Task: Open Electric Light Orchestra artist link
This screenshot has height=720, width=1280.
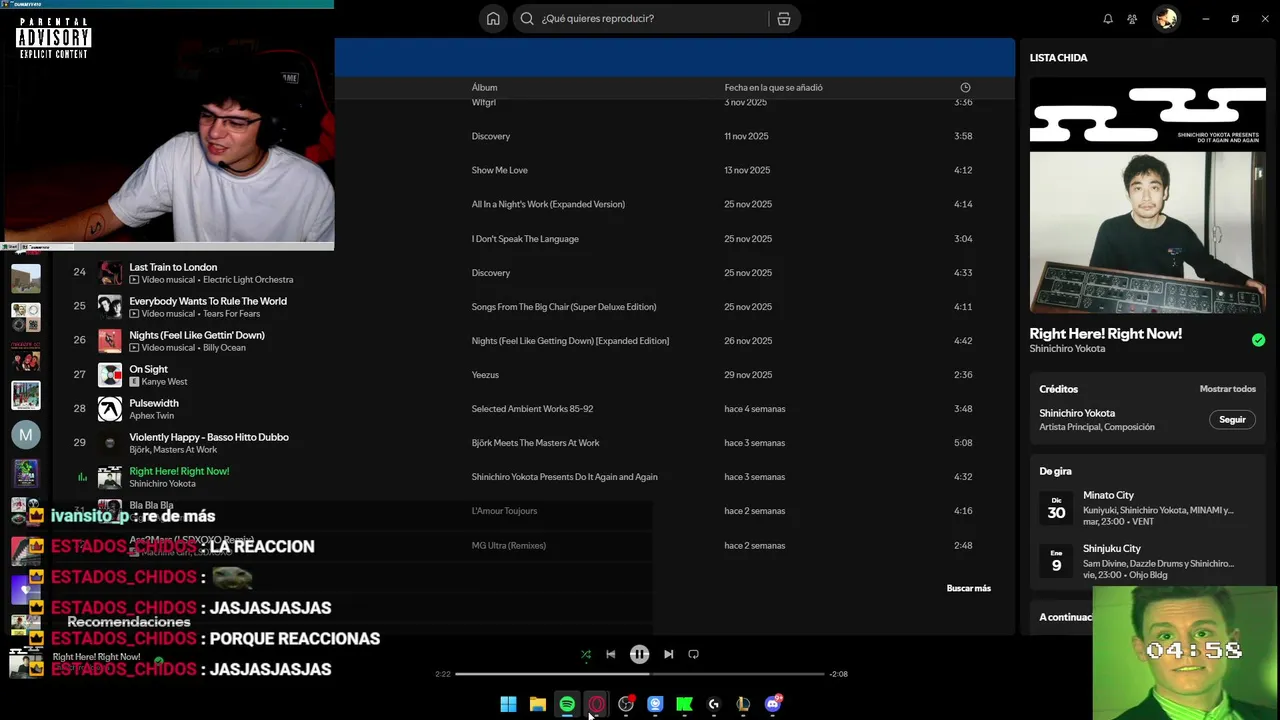Action: click(x=248, y=280)
